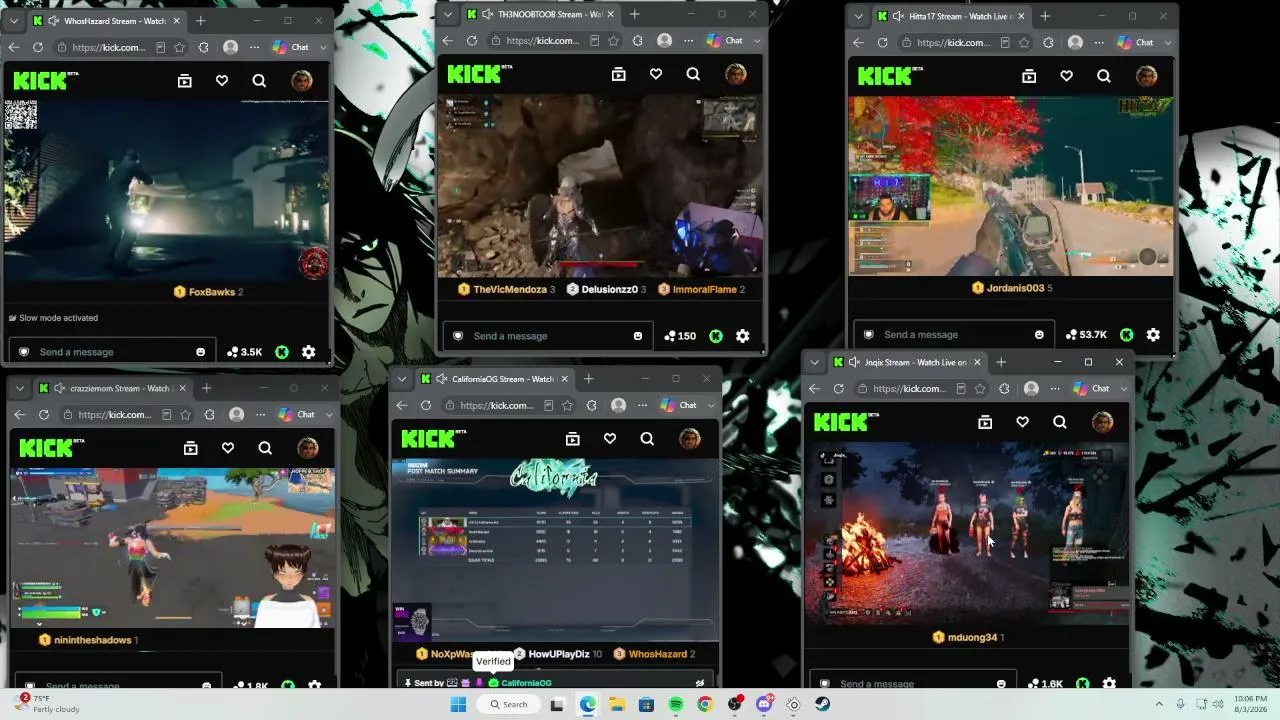1280x720 pixels.
Task: Open channel points 150 in TH3NOOBTOO8 chat
Action: (x=679, y=336)
